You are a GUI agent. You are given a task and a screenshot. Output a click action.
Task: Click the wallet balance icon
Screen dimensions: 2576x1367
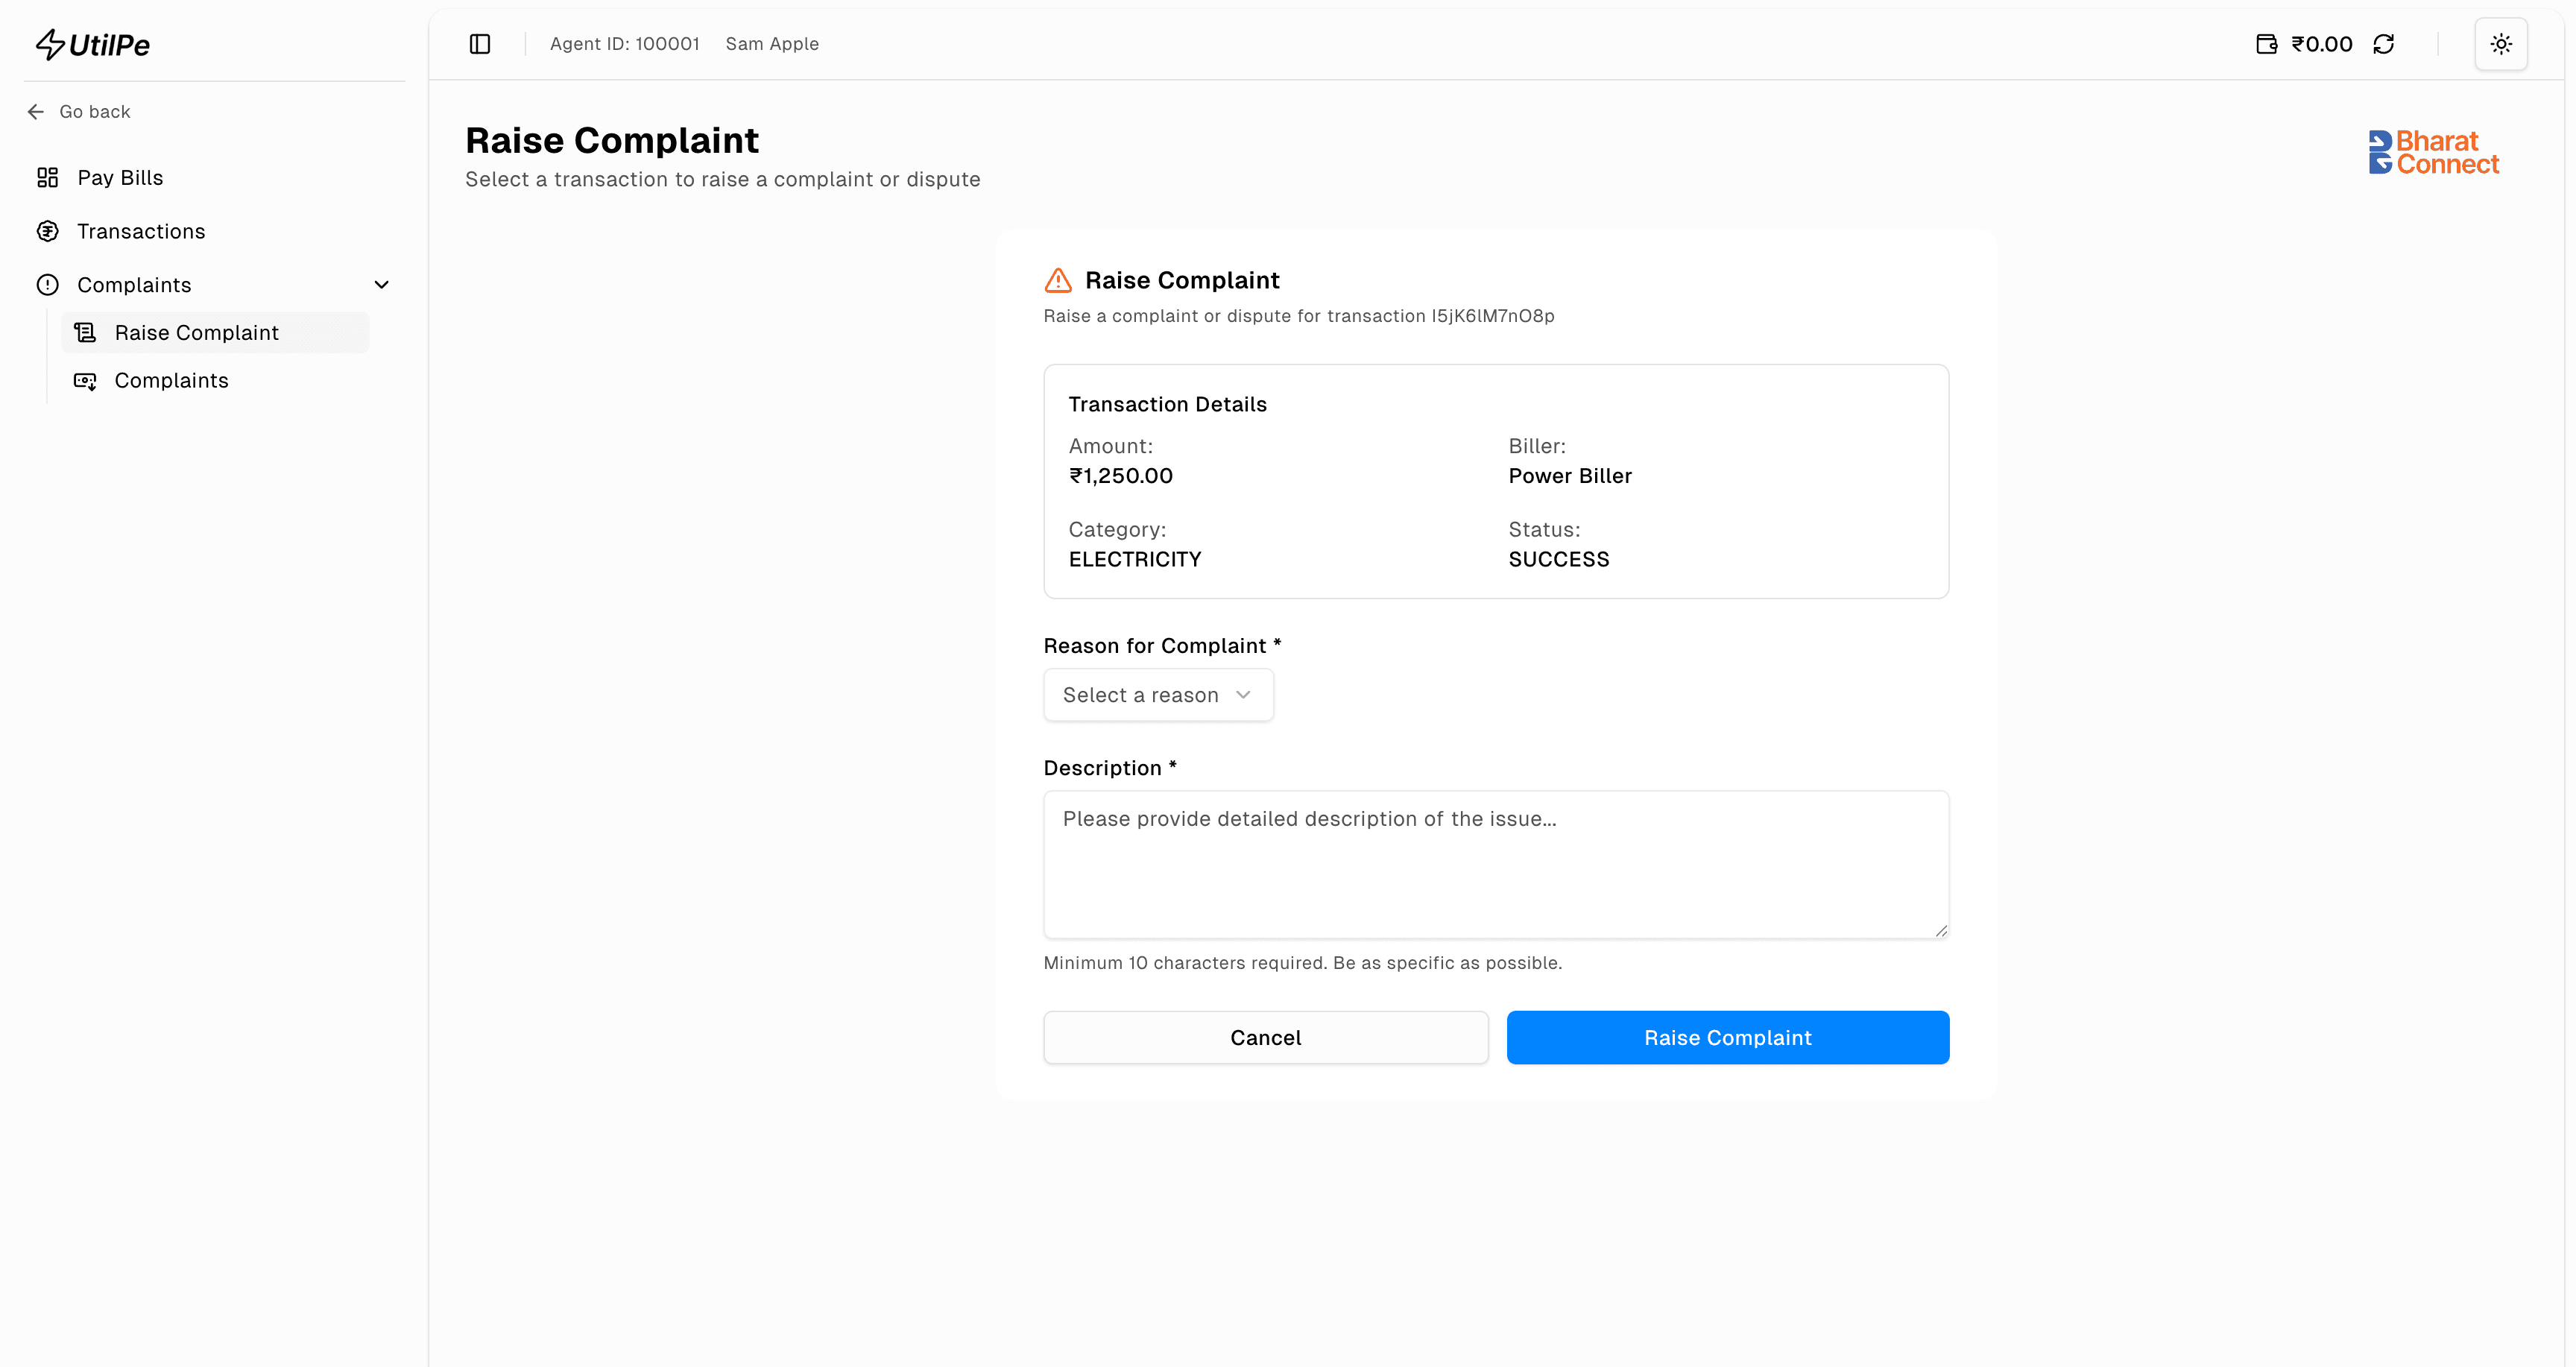tap(2267, 43)
